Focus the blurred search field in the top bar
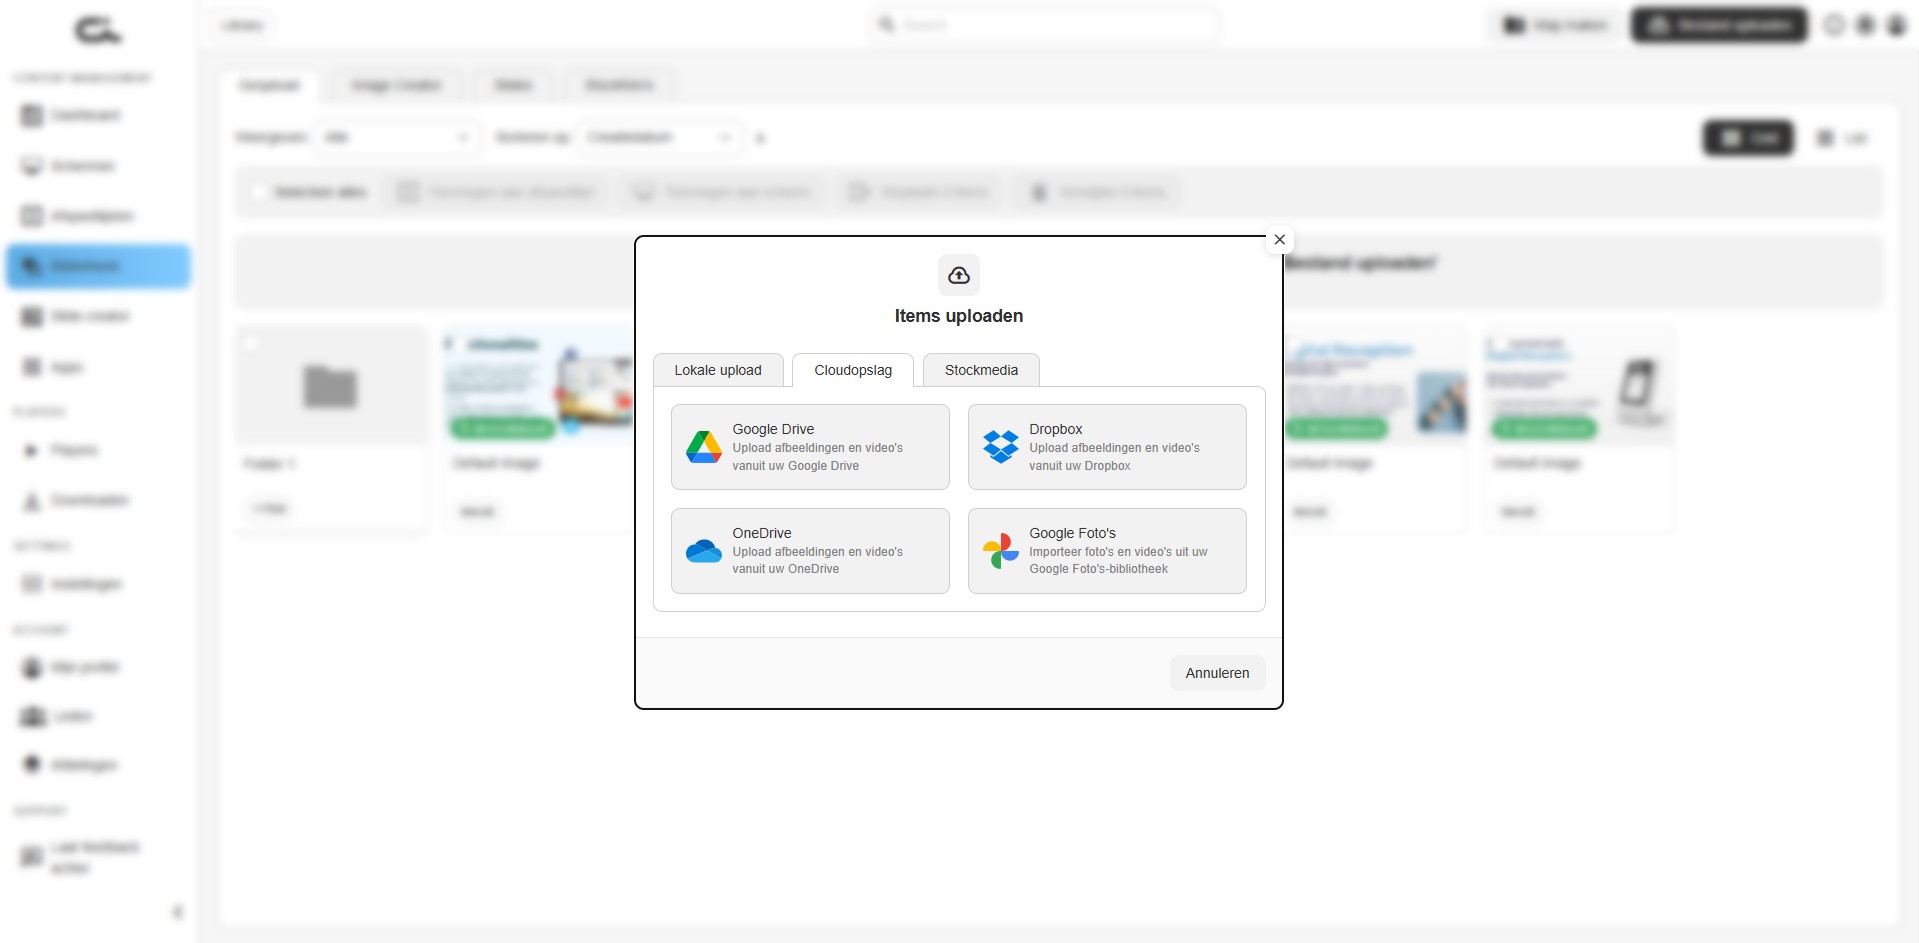 1045,25
